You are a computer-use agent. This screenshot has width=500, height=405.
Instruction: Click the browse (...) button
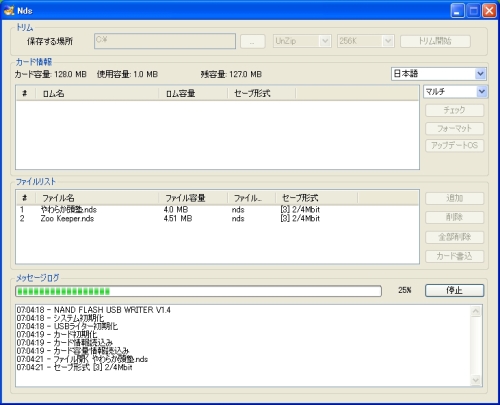[x=253, y=42]
